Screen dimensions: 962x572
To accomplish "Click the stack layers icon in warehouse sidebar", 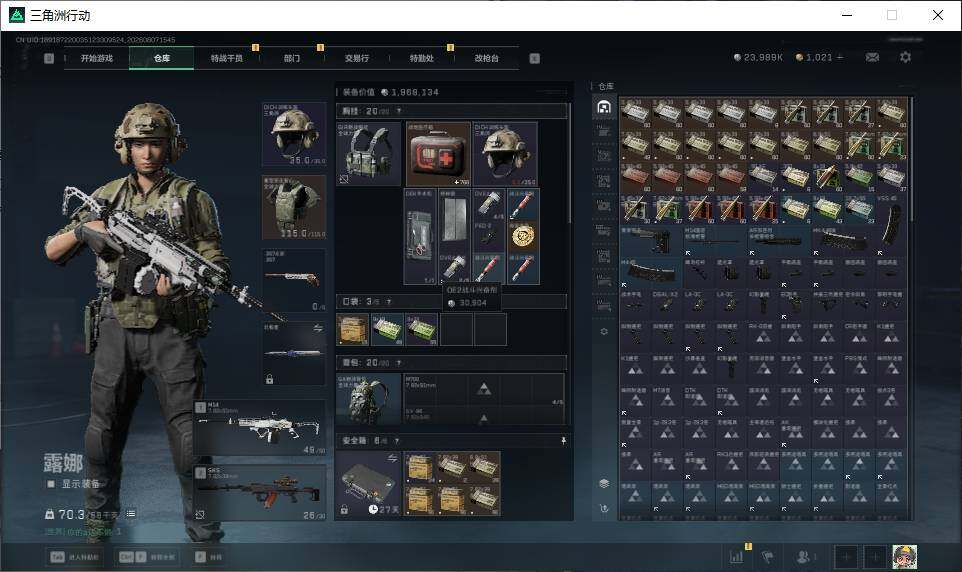I will pos(604,484).
